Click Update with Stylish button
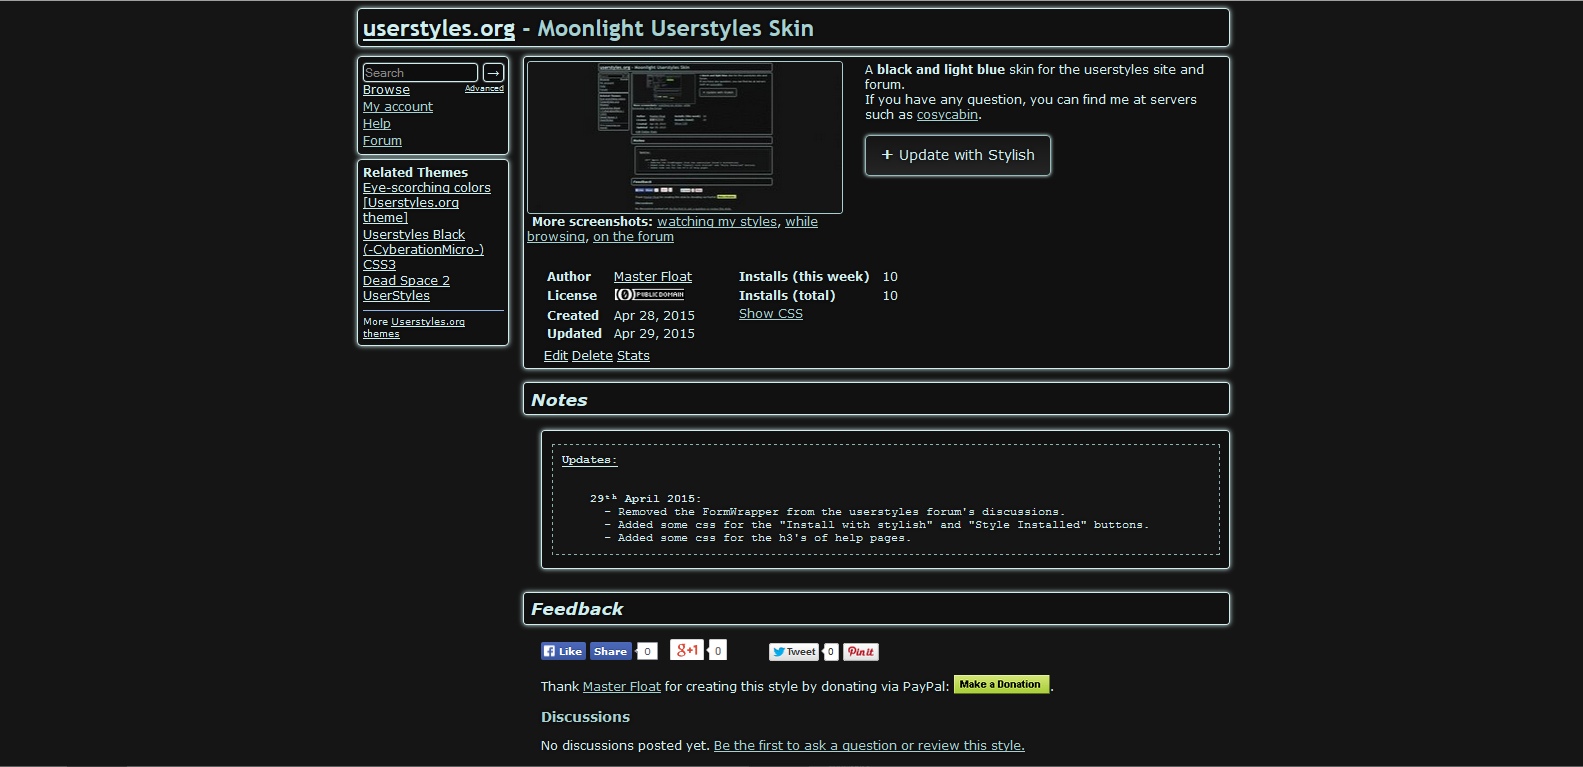Screen dimensions: 1583x767 tap(958, 155)
